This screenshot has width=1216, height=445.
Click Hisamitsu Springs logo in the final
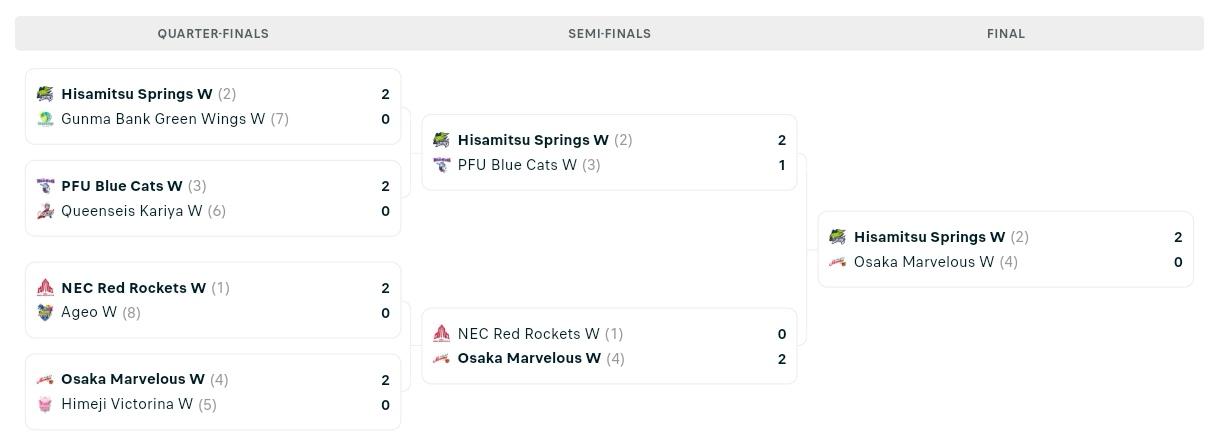(838, 237)
